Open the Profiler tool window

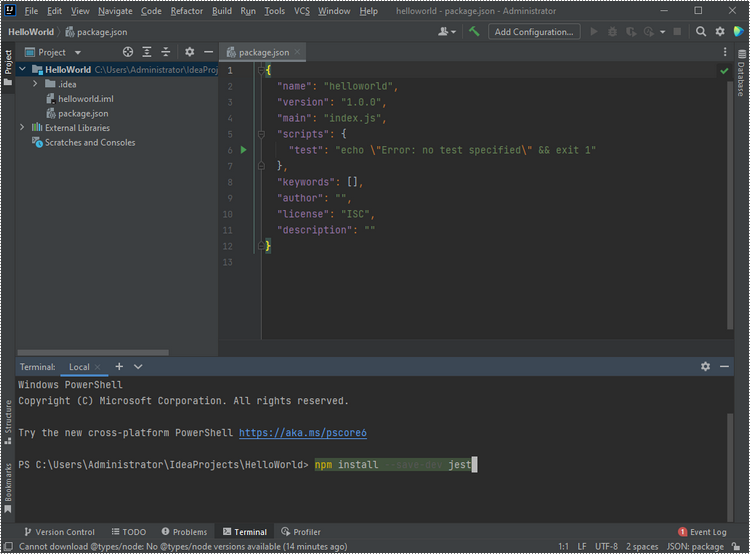[300, 532]
